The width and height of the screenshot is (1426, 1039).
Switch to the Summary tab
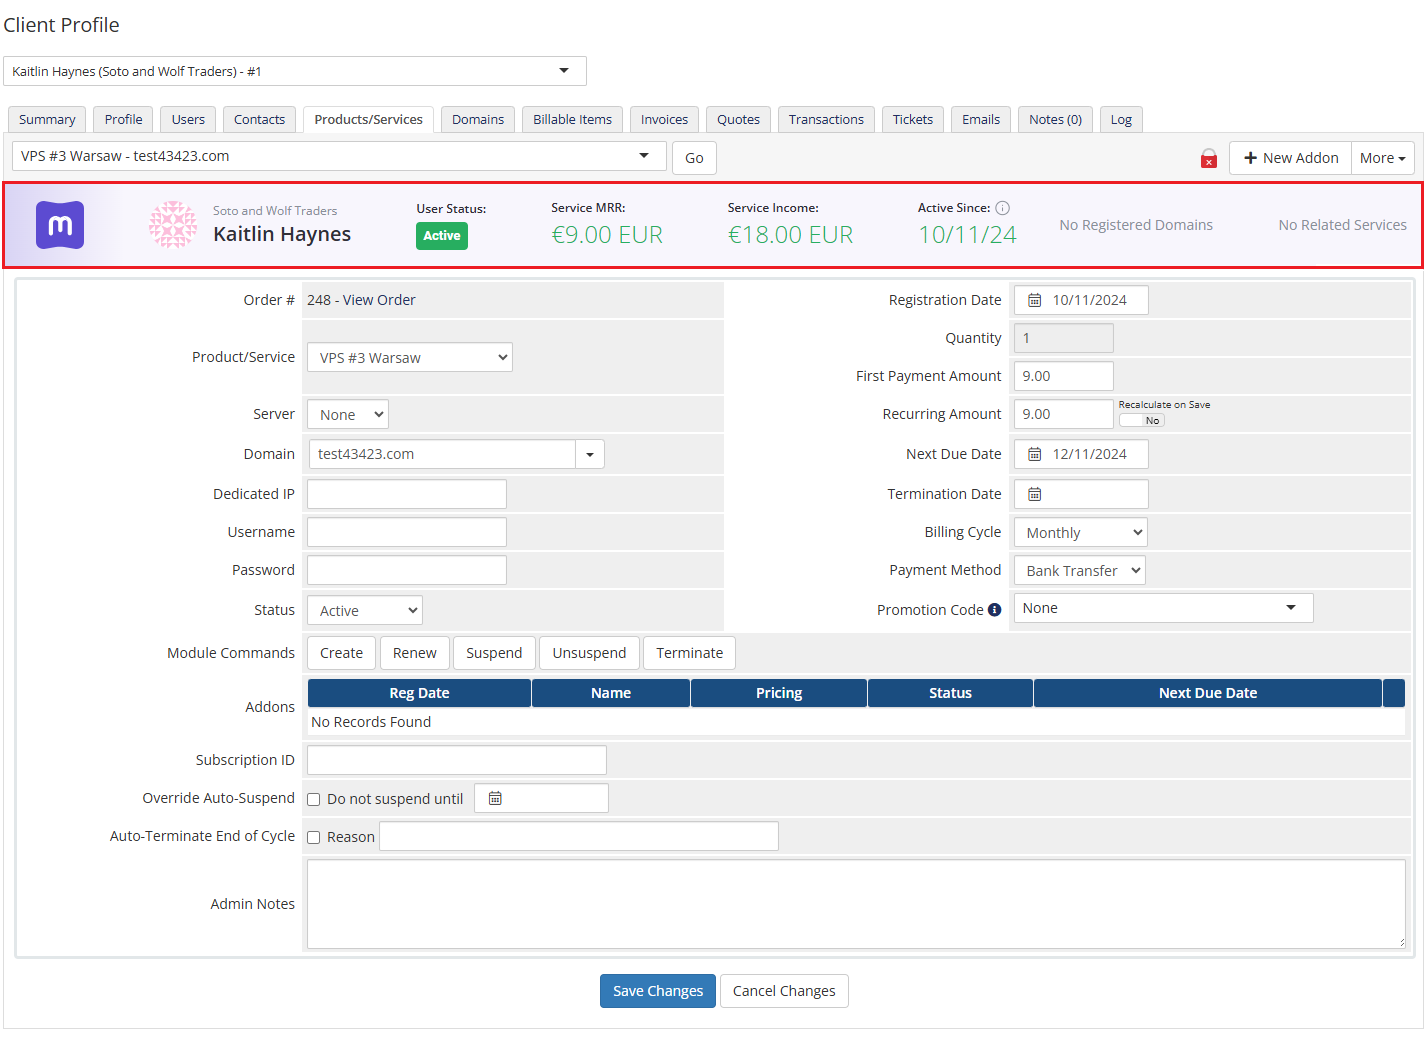[x=47, y=119]
